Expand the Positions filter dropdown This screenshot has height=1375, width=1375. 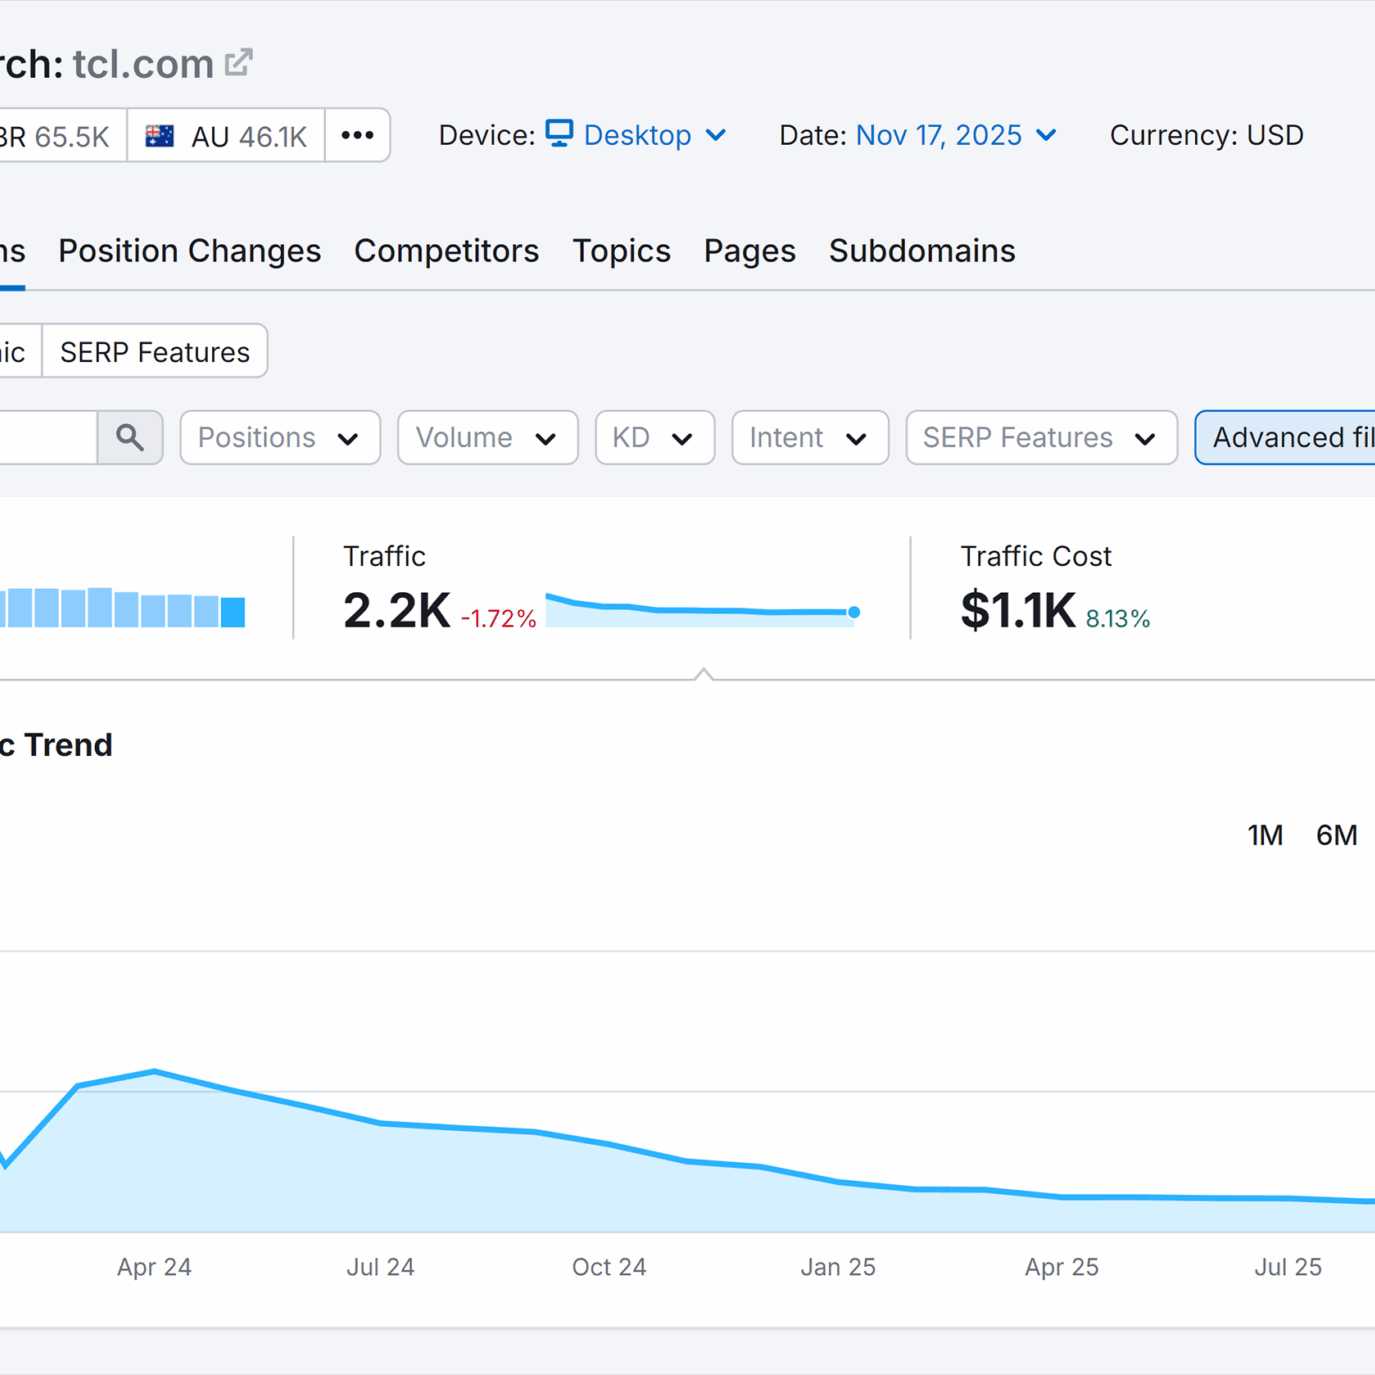click(279, 437)
